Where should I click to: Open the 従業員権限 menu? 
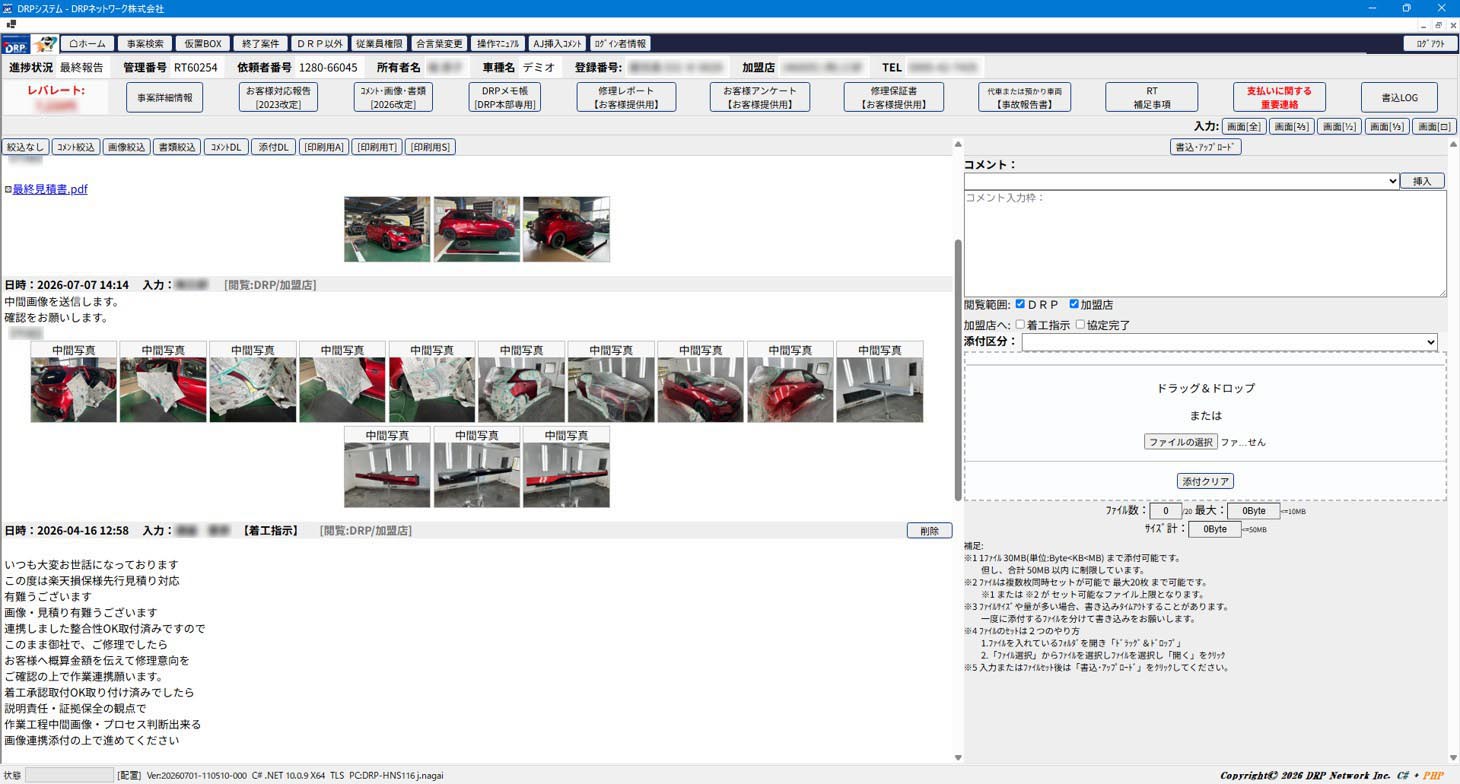coord(379,44)
